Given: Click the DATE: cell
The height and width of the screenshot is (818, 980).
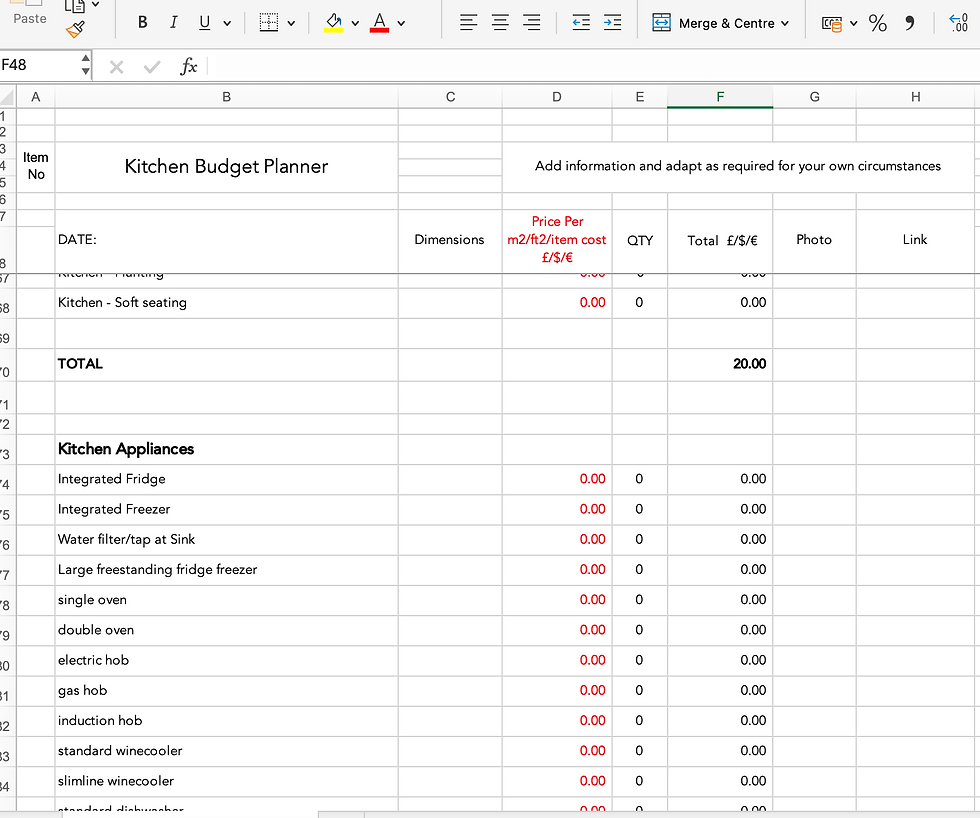Looking at the screenshot, I should tap(226, 240).
